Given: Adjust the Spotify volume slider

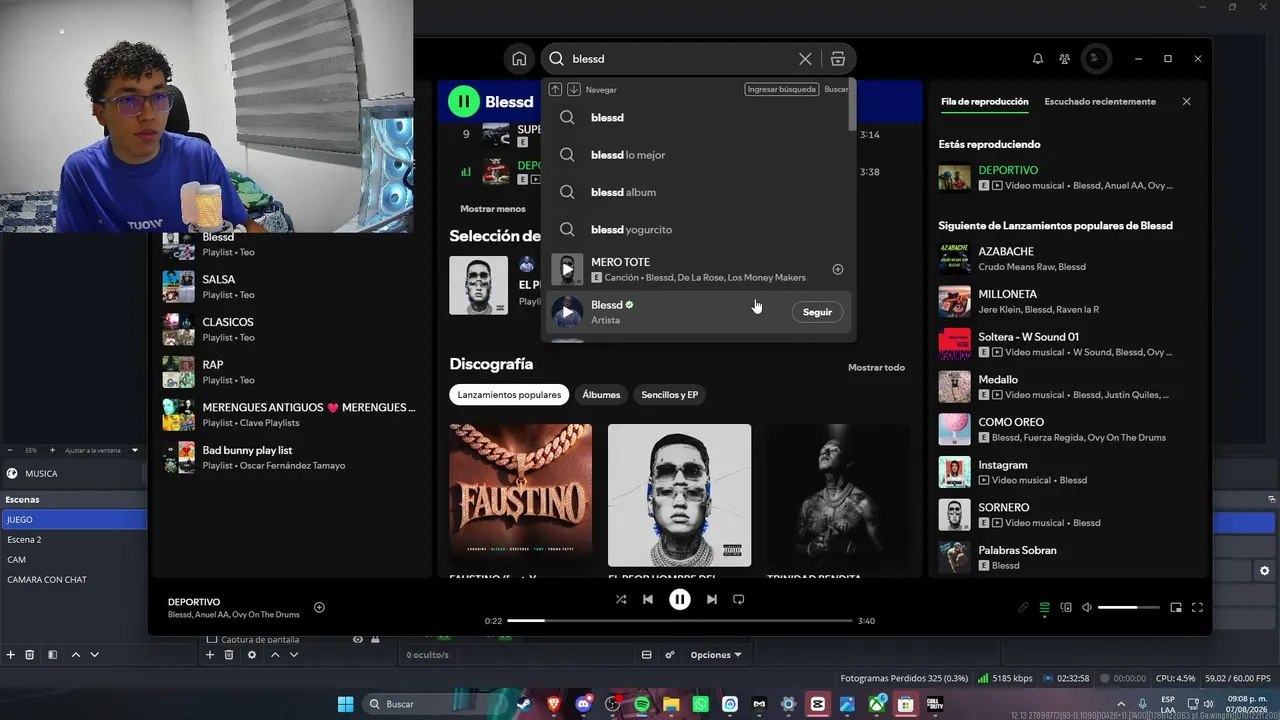Looking at the screenshot, I should point(1129,607).
